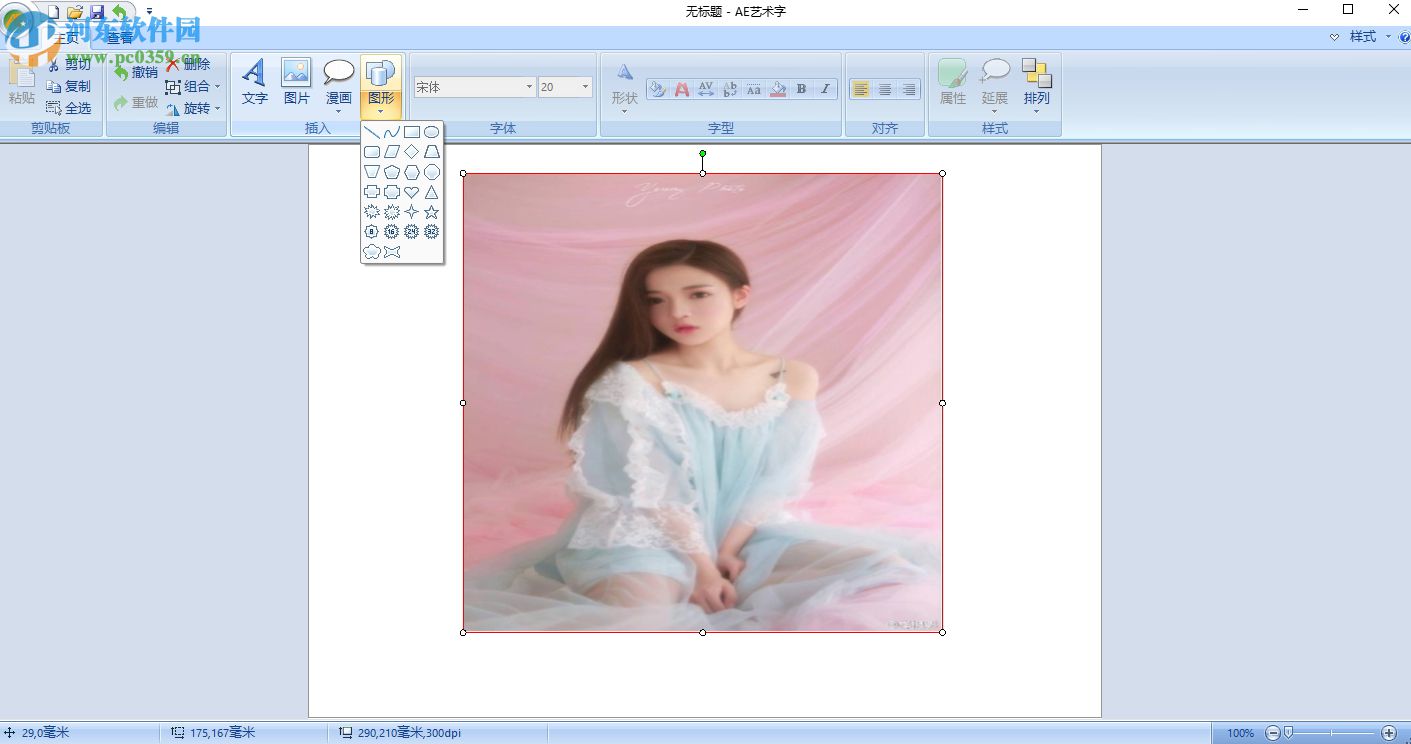Click the zoom slider handle

(x=1289, y=733)
